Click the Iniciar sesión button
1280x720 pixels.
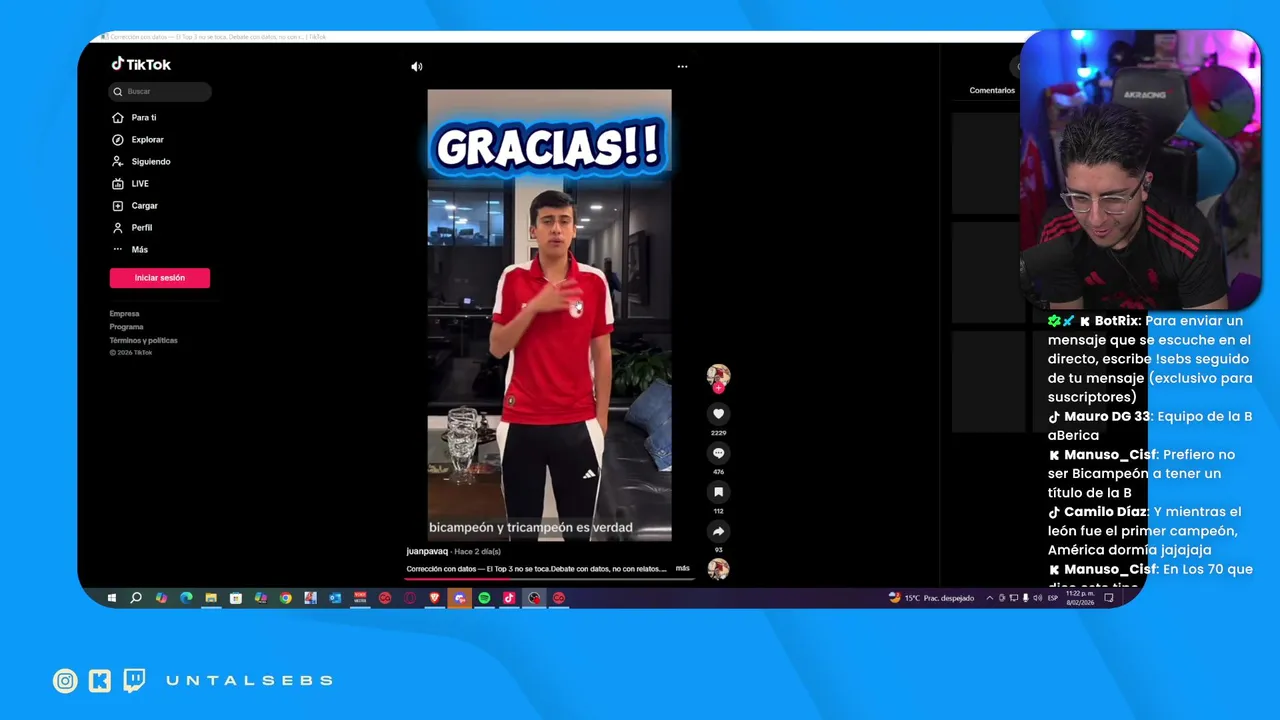[x=160, y=278]
